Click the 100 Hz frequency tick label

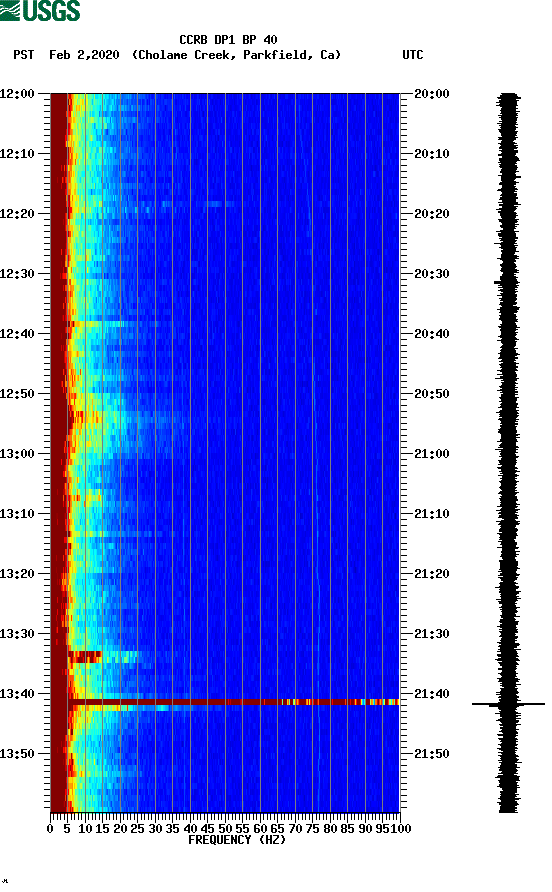(x=401, y=829)
